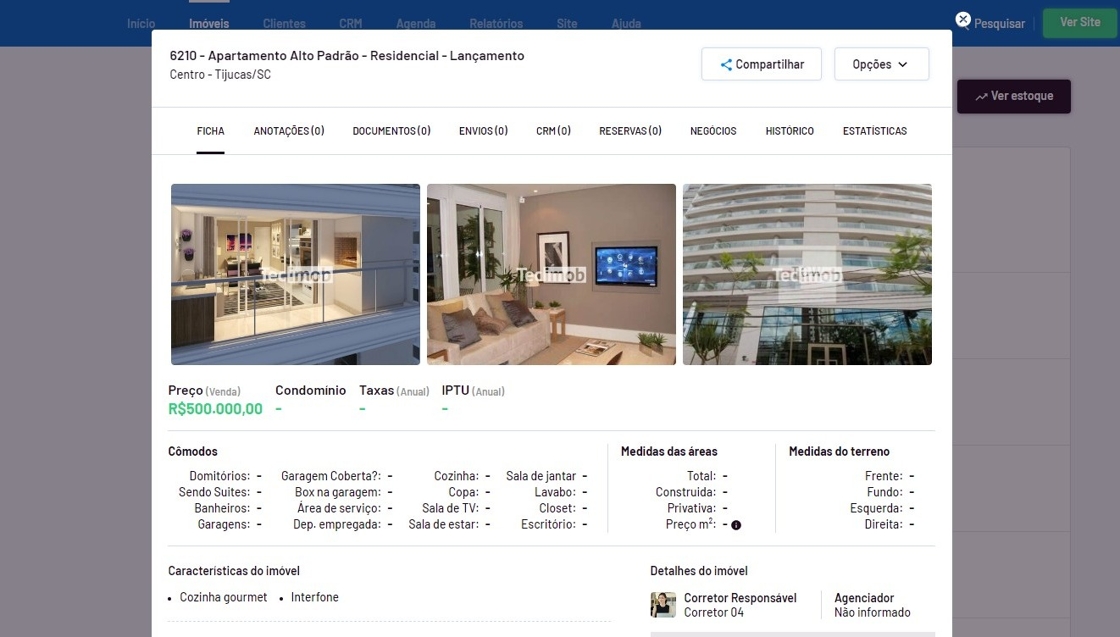Select the Ficha tab
1120x637 pixels.
click(x=210, y=131)
